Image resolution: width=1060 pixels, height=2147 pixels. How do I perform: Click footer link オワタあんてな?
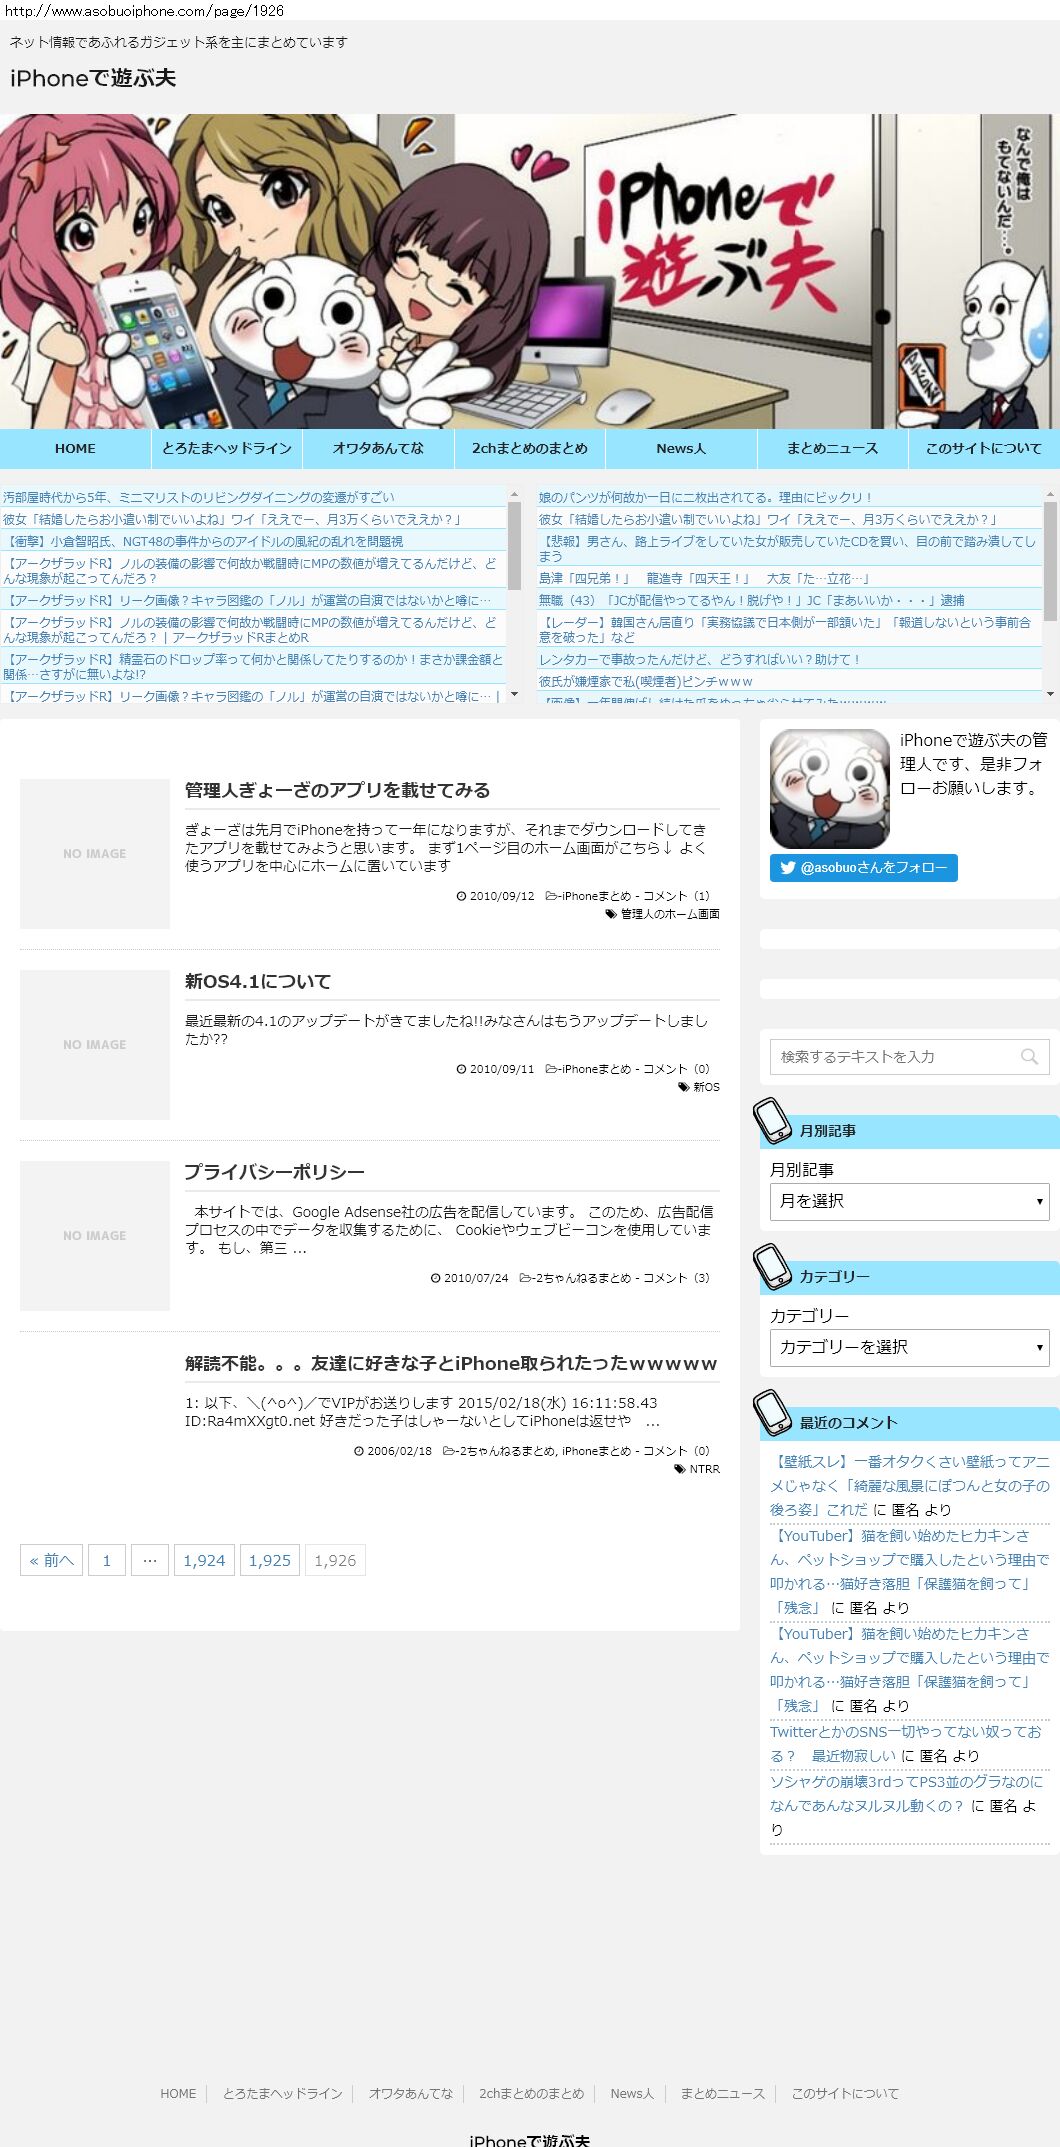(410, 2093)
